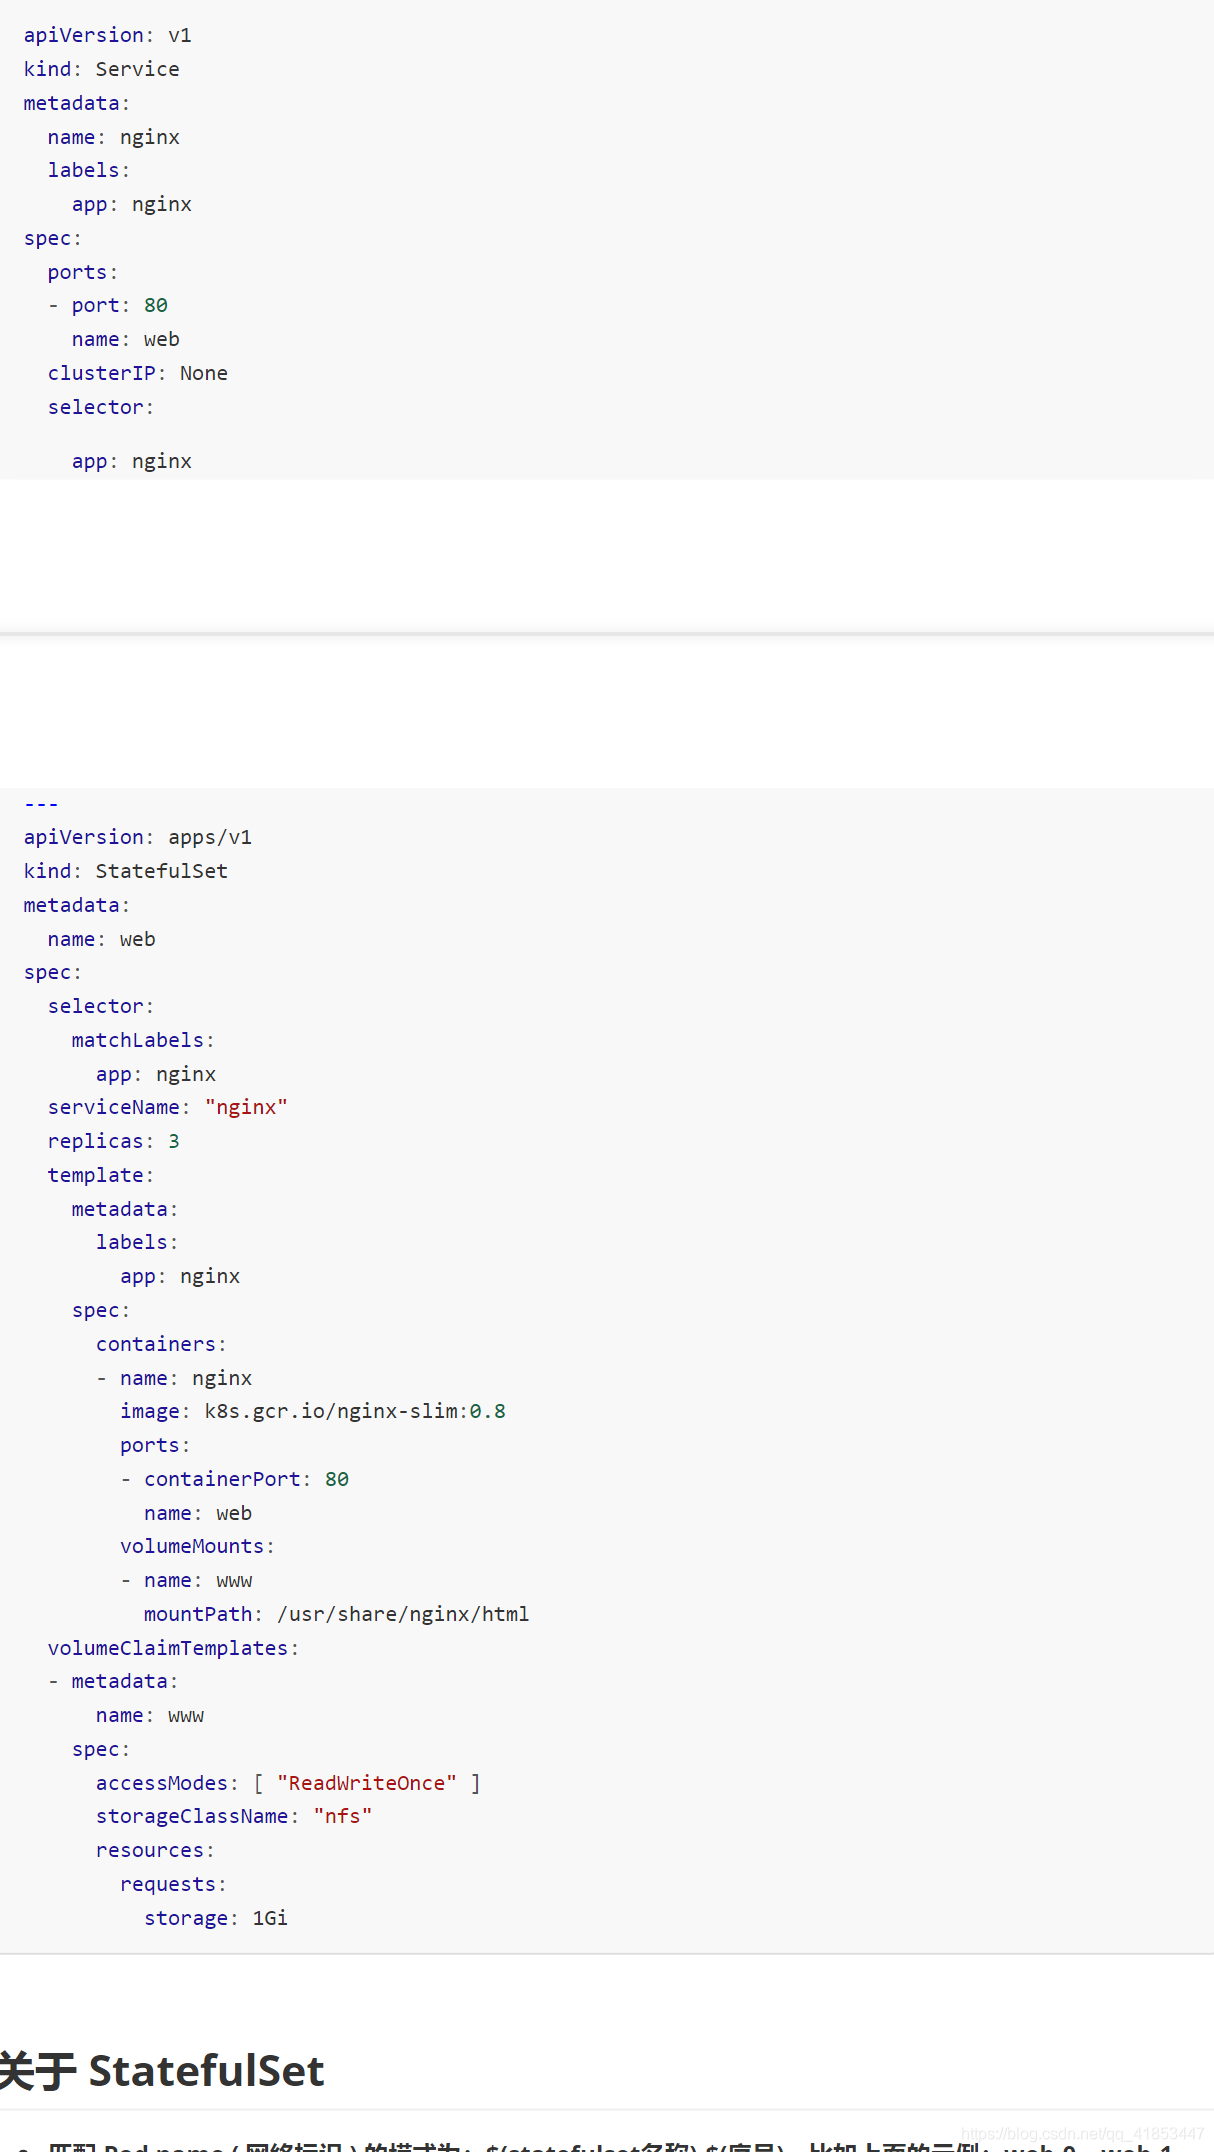Click the 'apiVersion: v1' line

[108, 35]
